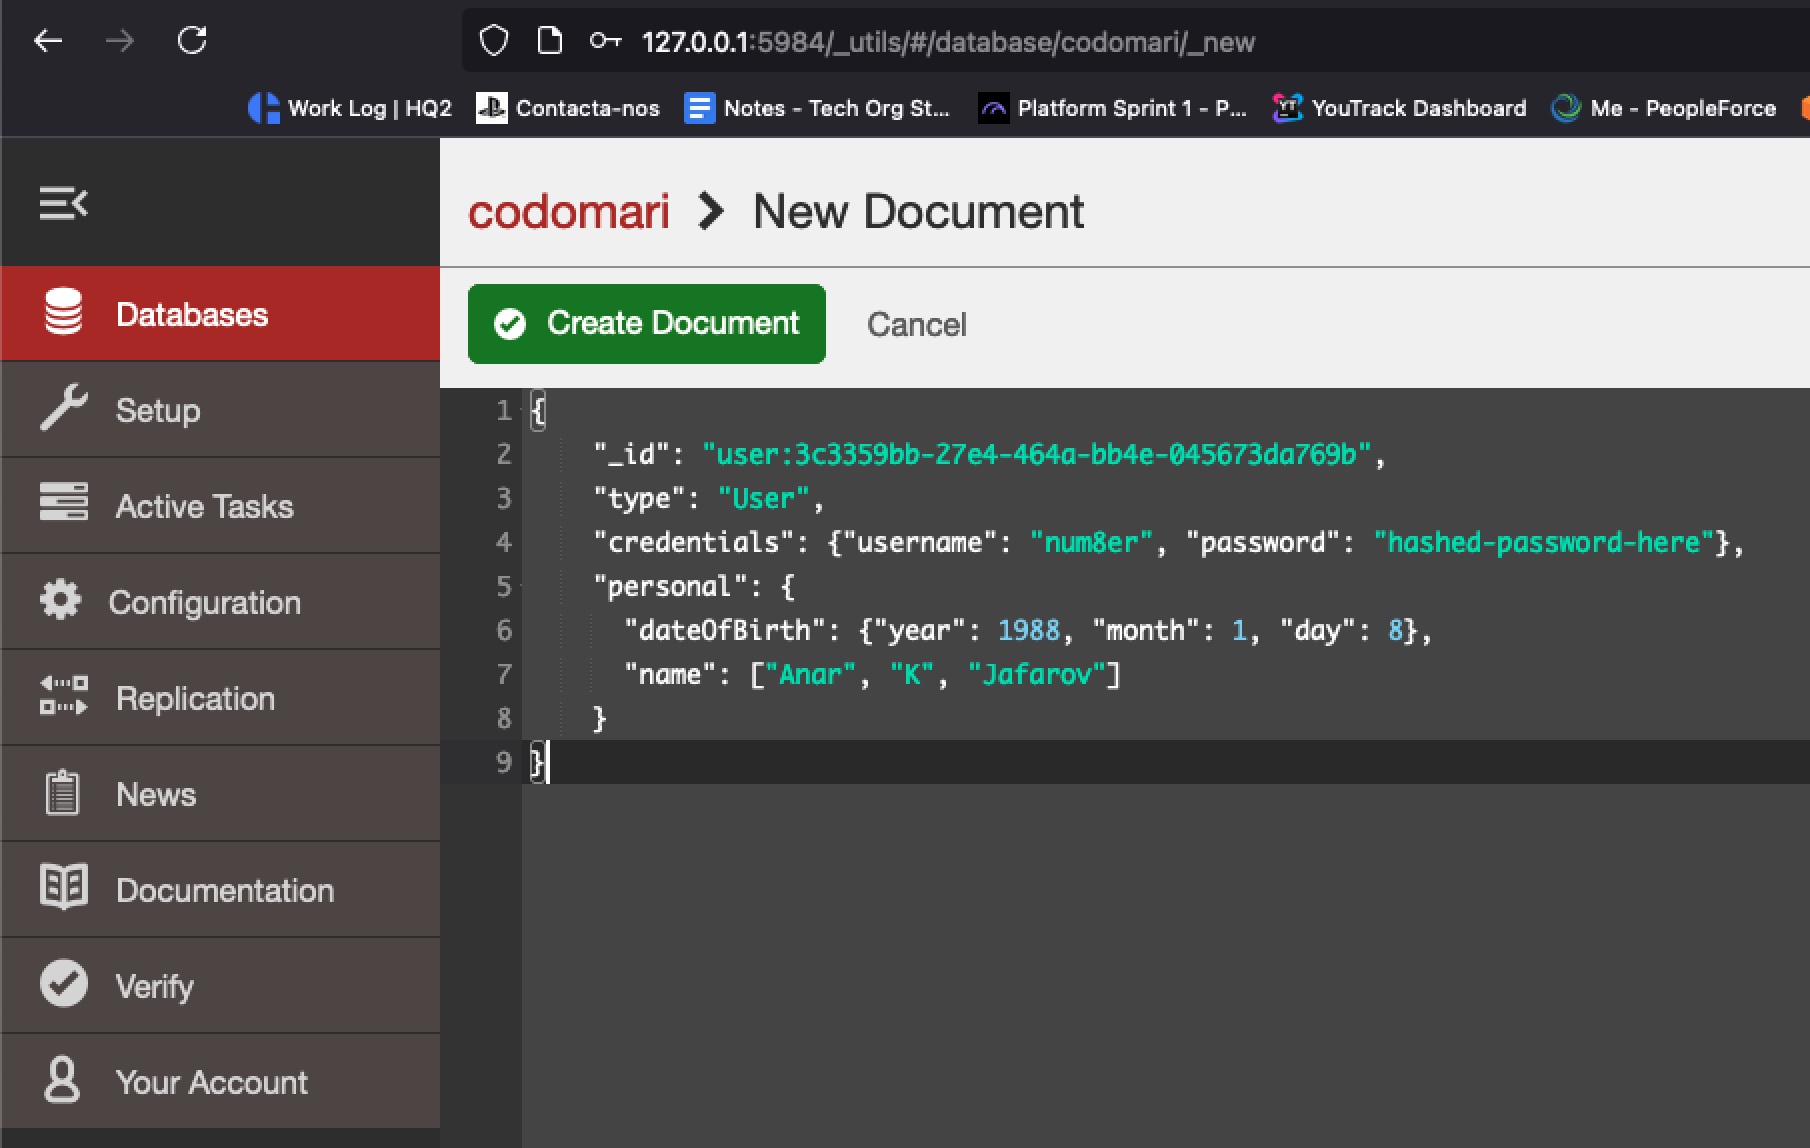Screen dimensions: 1810x1148
Task: Click the Google Docs Notes bookmark favicon
Action: [x=699, y=108]
